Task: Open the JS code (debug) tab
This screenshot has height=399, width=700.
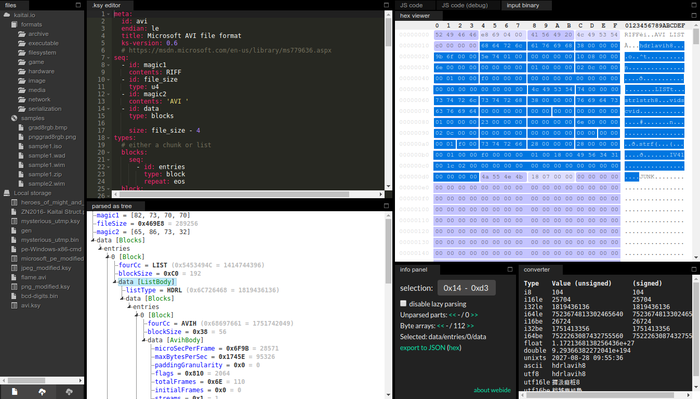Action: (465, 5)
